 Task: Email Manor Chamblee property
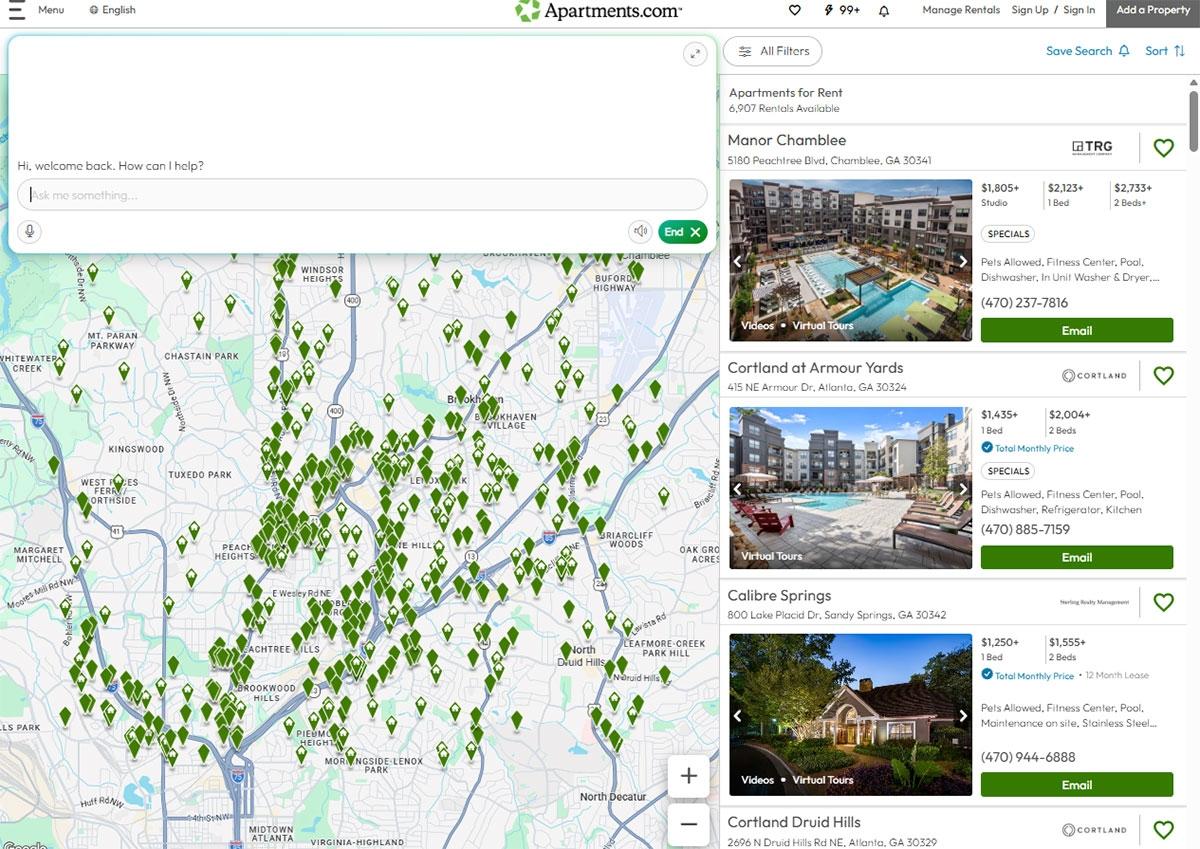click(1077, 330)
